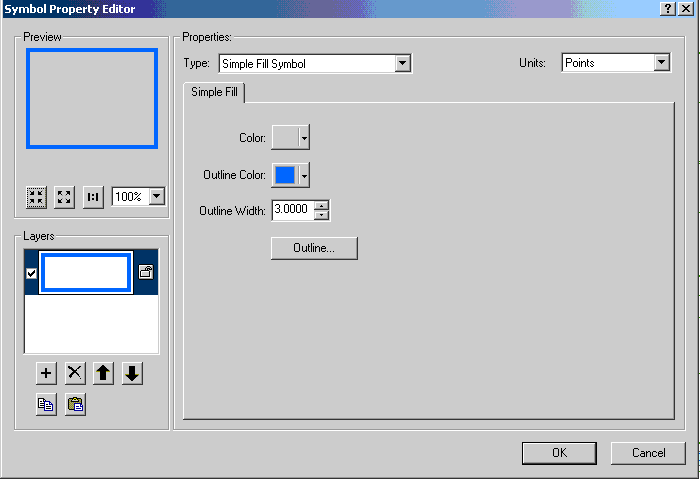The height and width of the screenshot is (479, 700).
Task: Add a new symbol layer
Action: tap(46, 373)
